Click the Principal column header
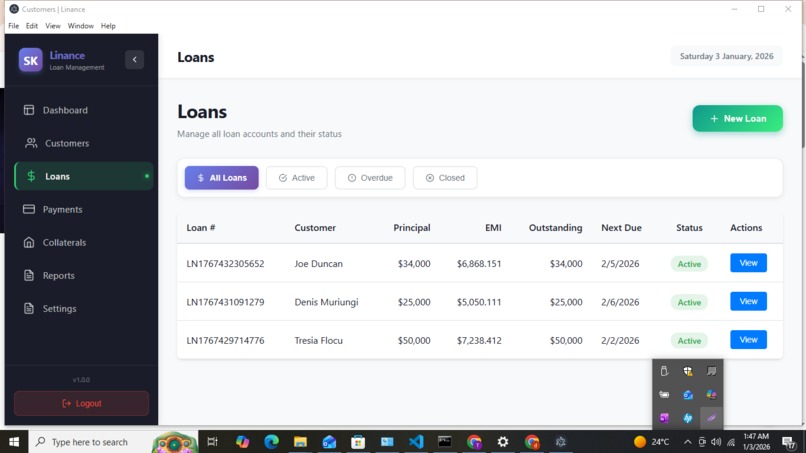This screenshot has height=453, width=806. (x=412, y=228)
